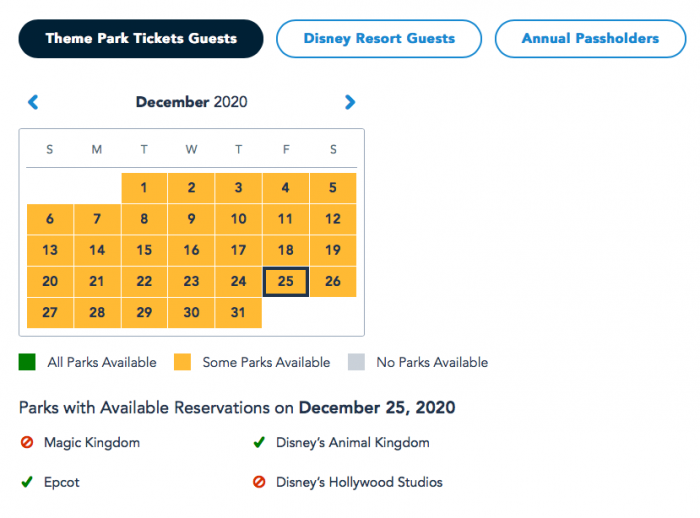The image size is (700, 518).
Task: Click the gray No Parks Available swatch
Action: (356, 362)
